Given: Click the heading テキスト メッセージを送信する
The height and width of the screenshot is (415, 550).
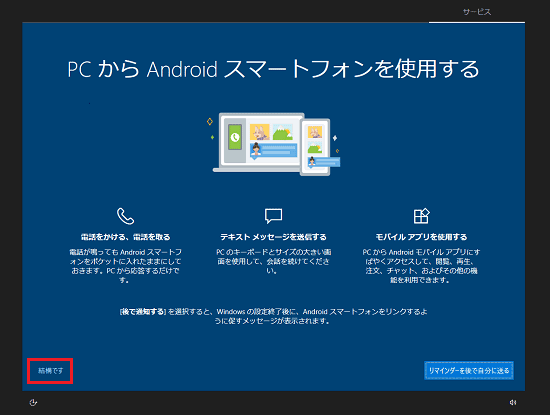Looking at the screenshot, I should point(273,237).
